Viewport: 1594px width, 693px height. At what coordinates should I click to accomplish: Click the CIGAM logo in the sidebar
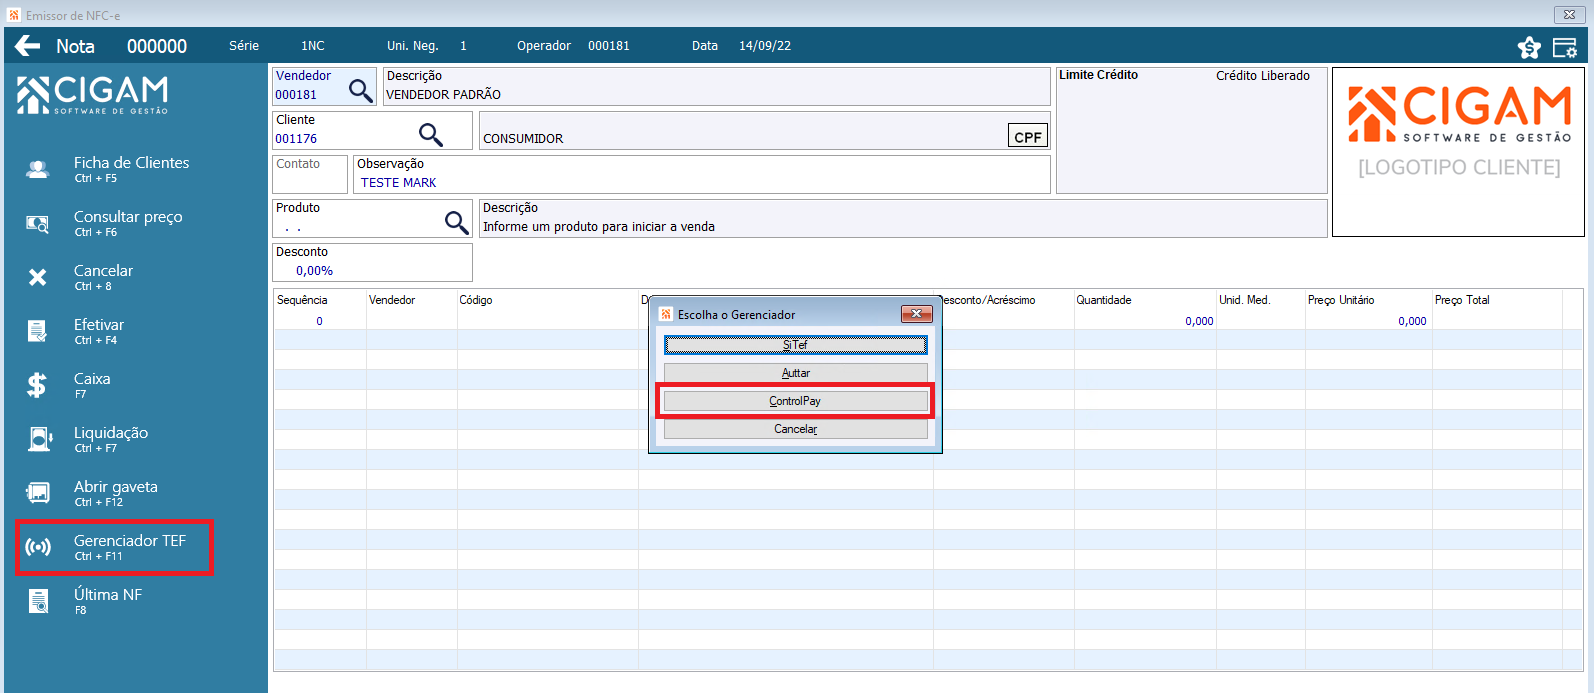(x=93, y=96)
